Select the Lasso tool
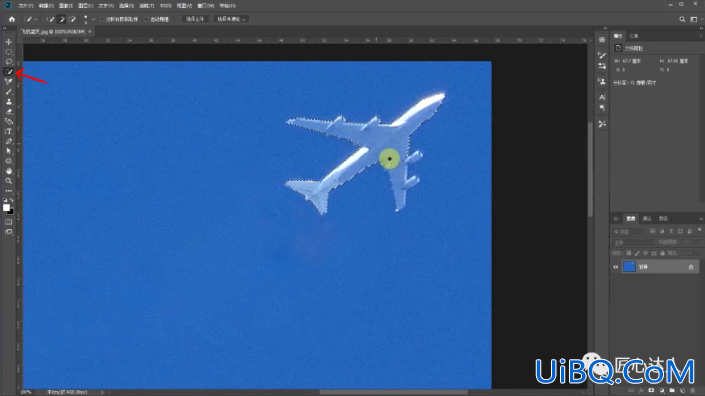The image size is (705, 396). [9, 62]
